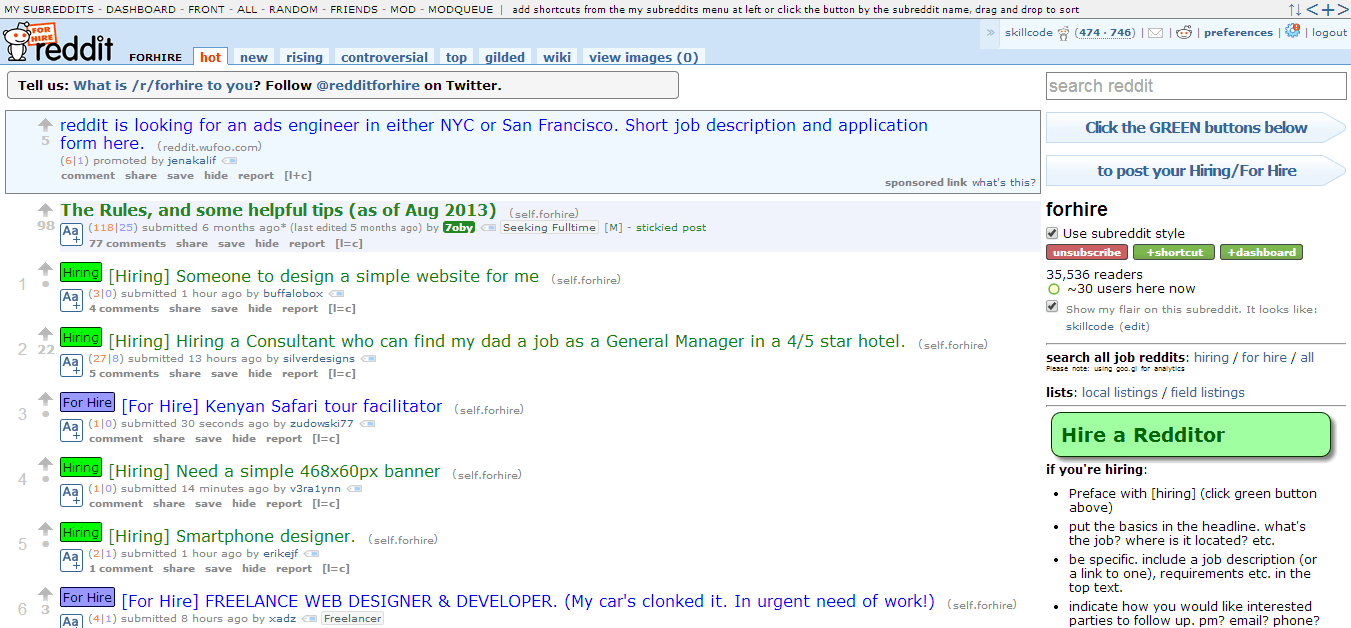Expand text of The Rules post
This screenshot has height=628, width=1351.
coord(71,234)
